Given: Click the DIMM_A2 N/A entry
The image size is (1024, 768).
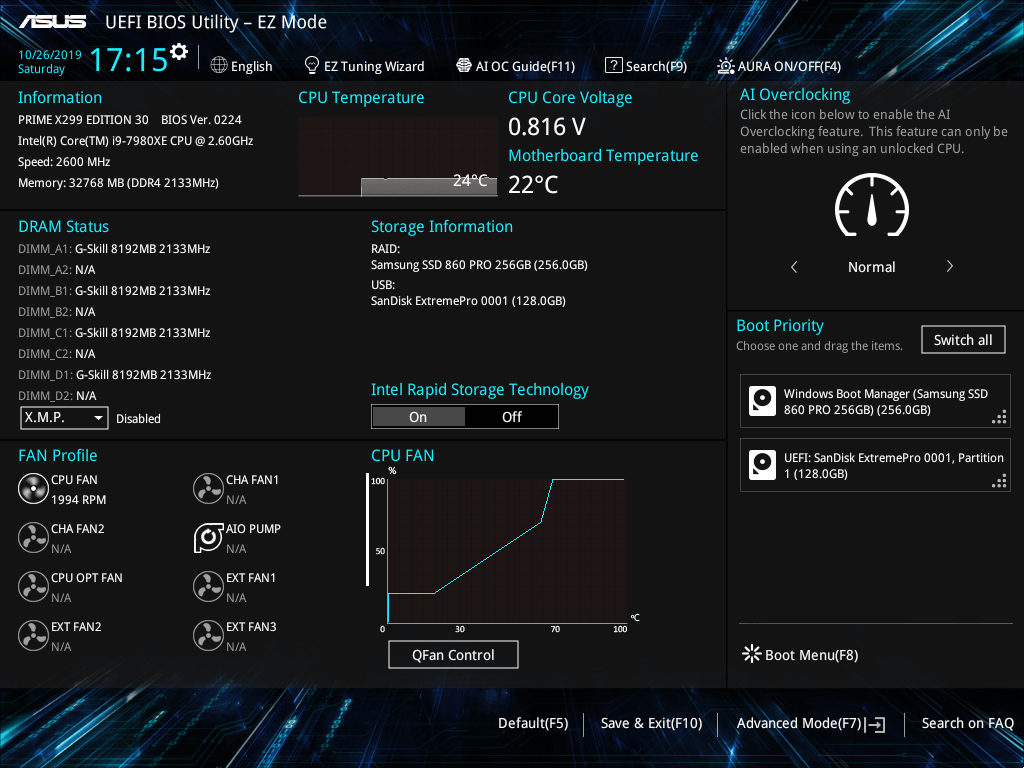Looking at the screenshot, I should pos(57,270).
